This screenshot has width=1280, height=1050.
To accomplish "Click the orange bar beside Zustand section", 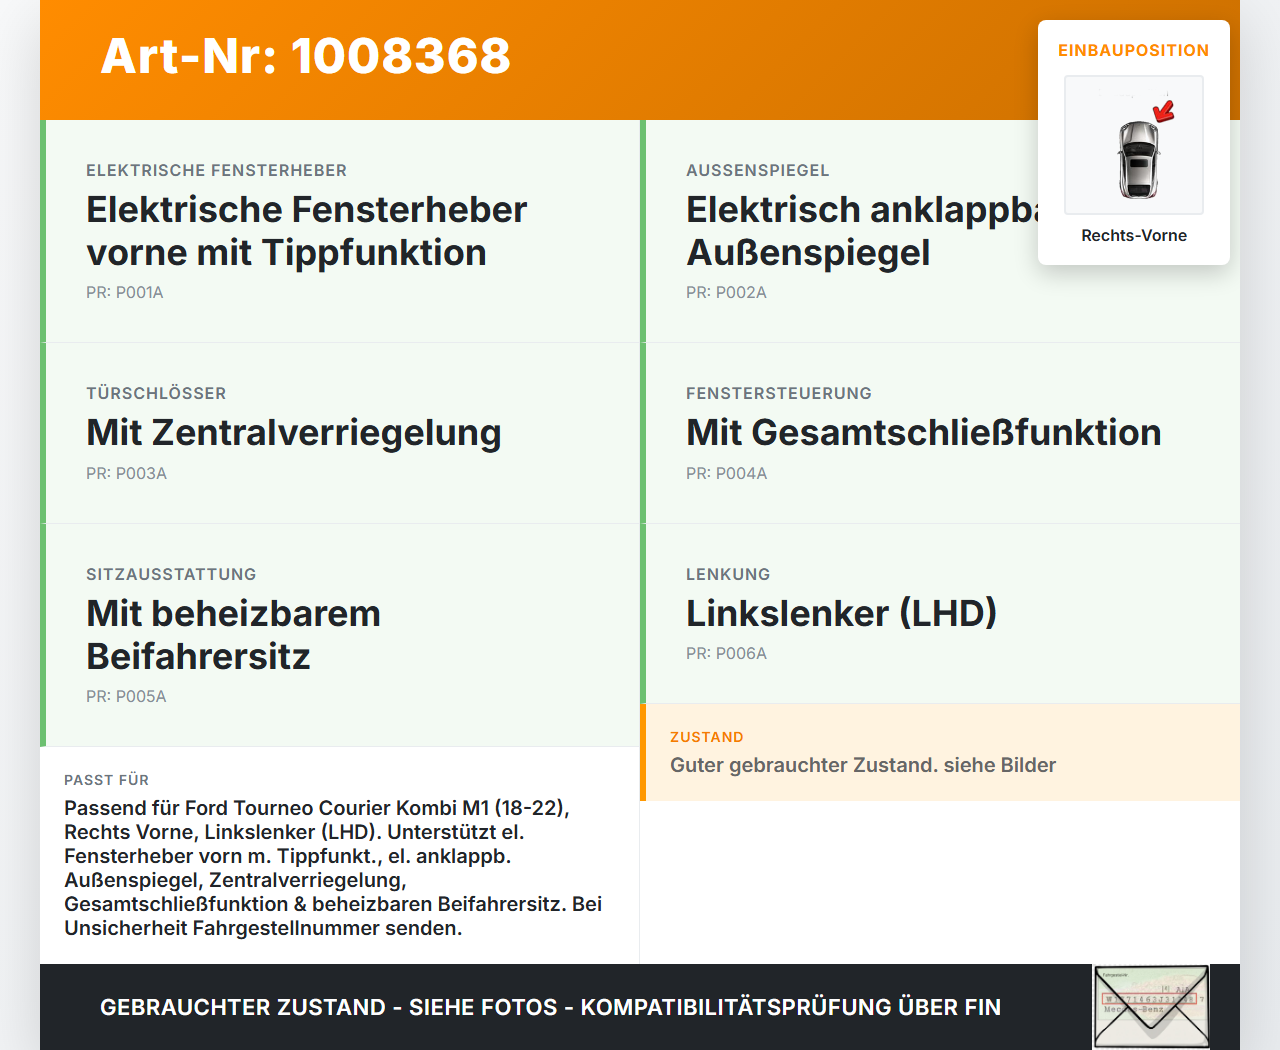I will pyautogui.click(x=641, y=752).
